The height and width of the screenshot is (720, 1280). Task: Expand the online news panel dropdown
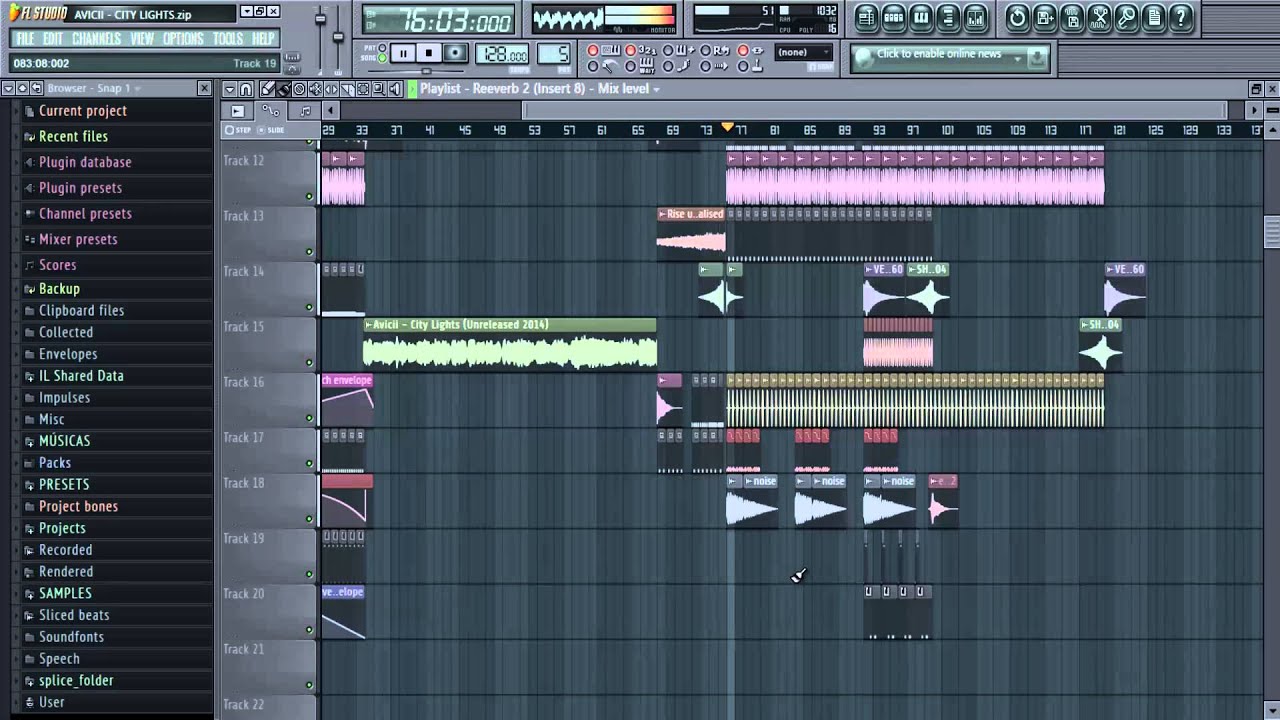coord(1017,59)
